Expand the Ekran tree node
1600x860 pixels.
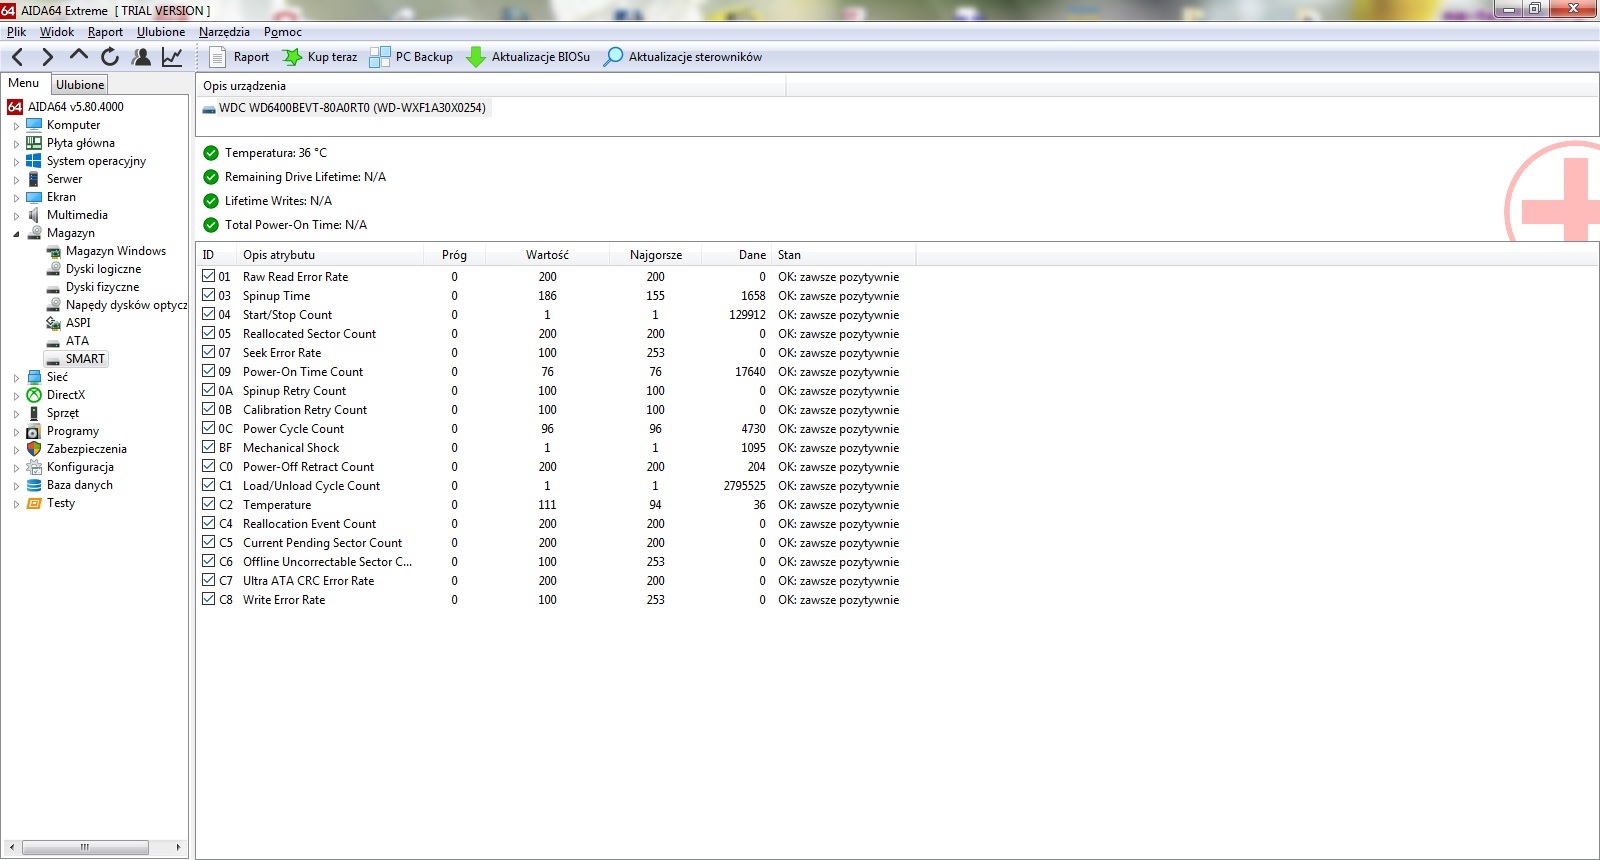[16, 198]
